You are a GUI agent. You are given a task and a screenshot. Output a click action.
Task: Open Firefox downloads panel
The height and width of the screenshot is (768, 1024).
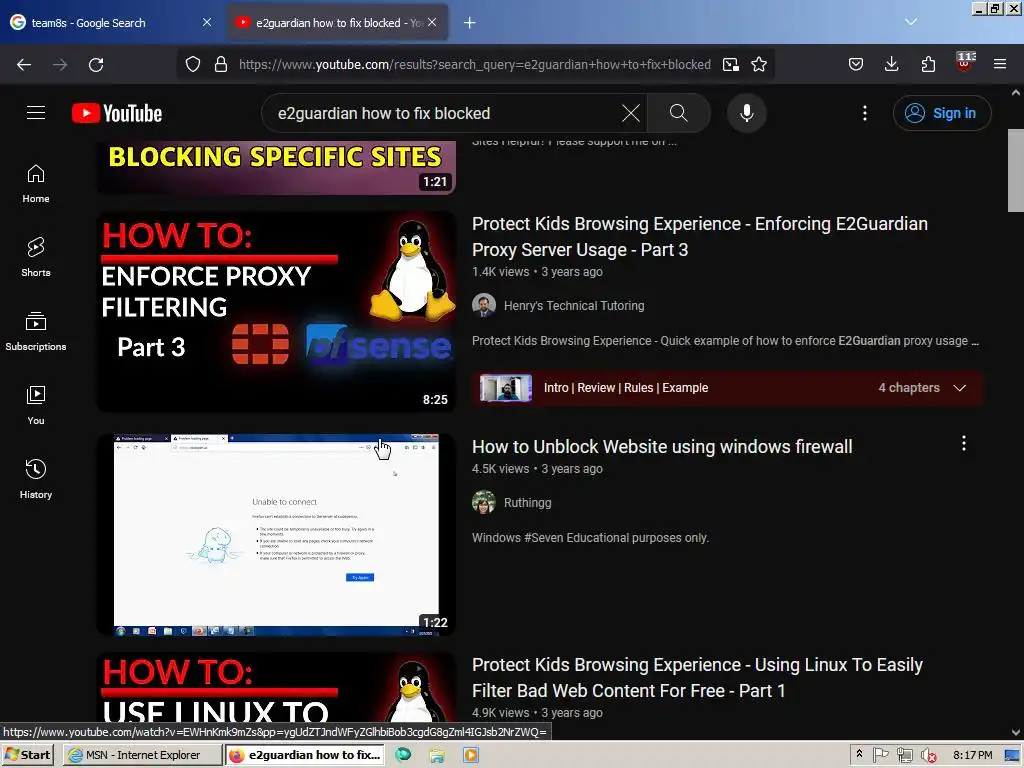pos(891,64)
